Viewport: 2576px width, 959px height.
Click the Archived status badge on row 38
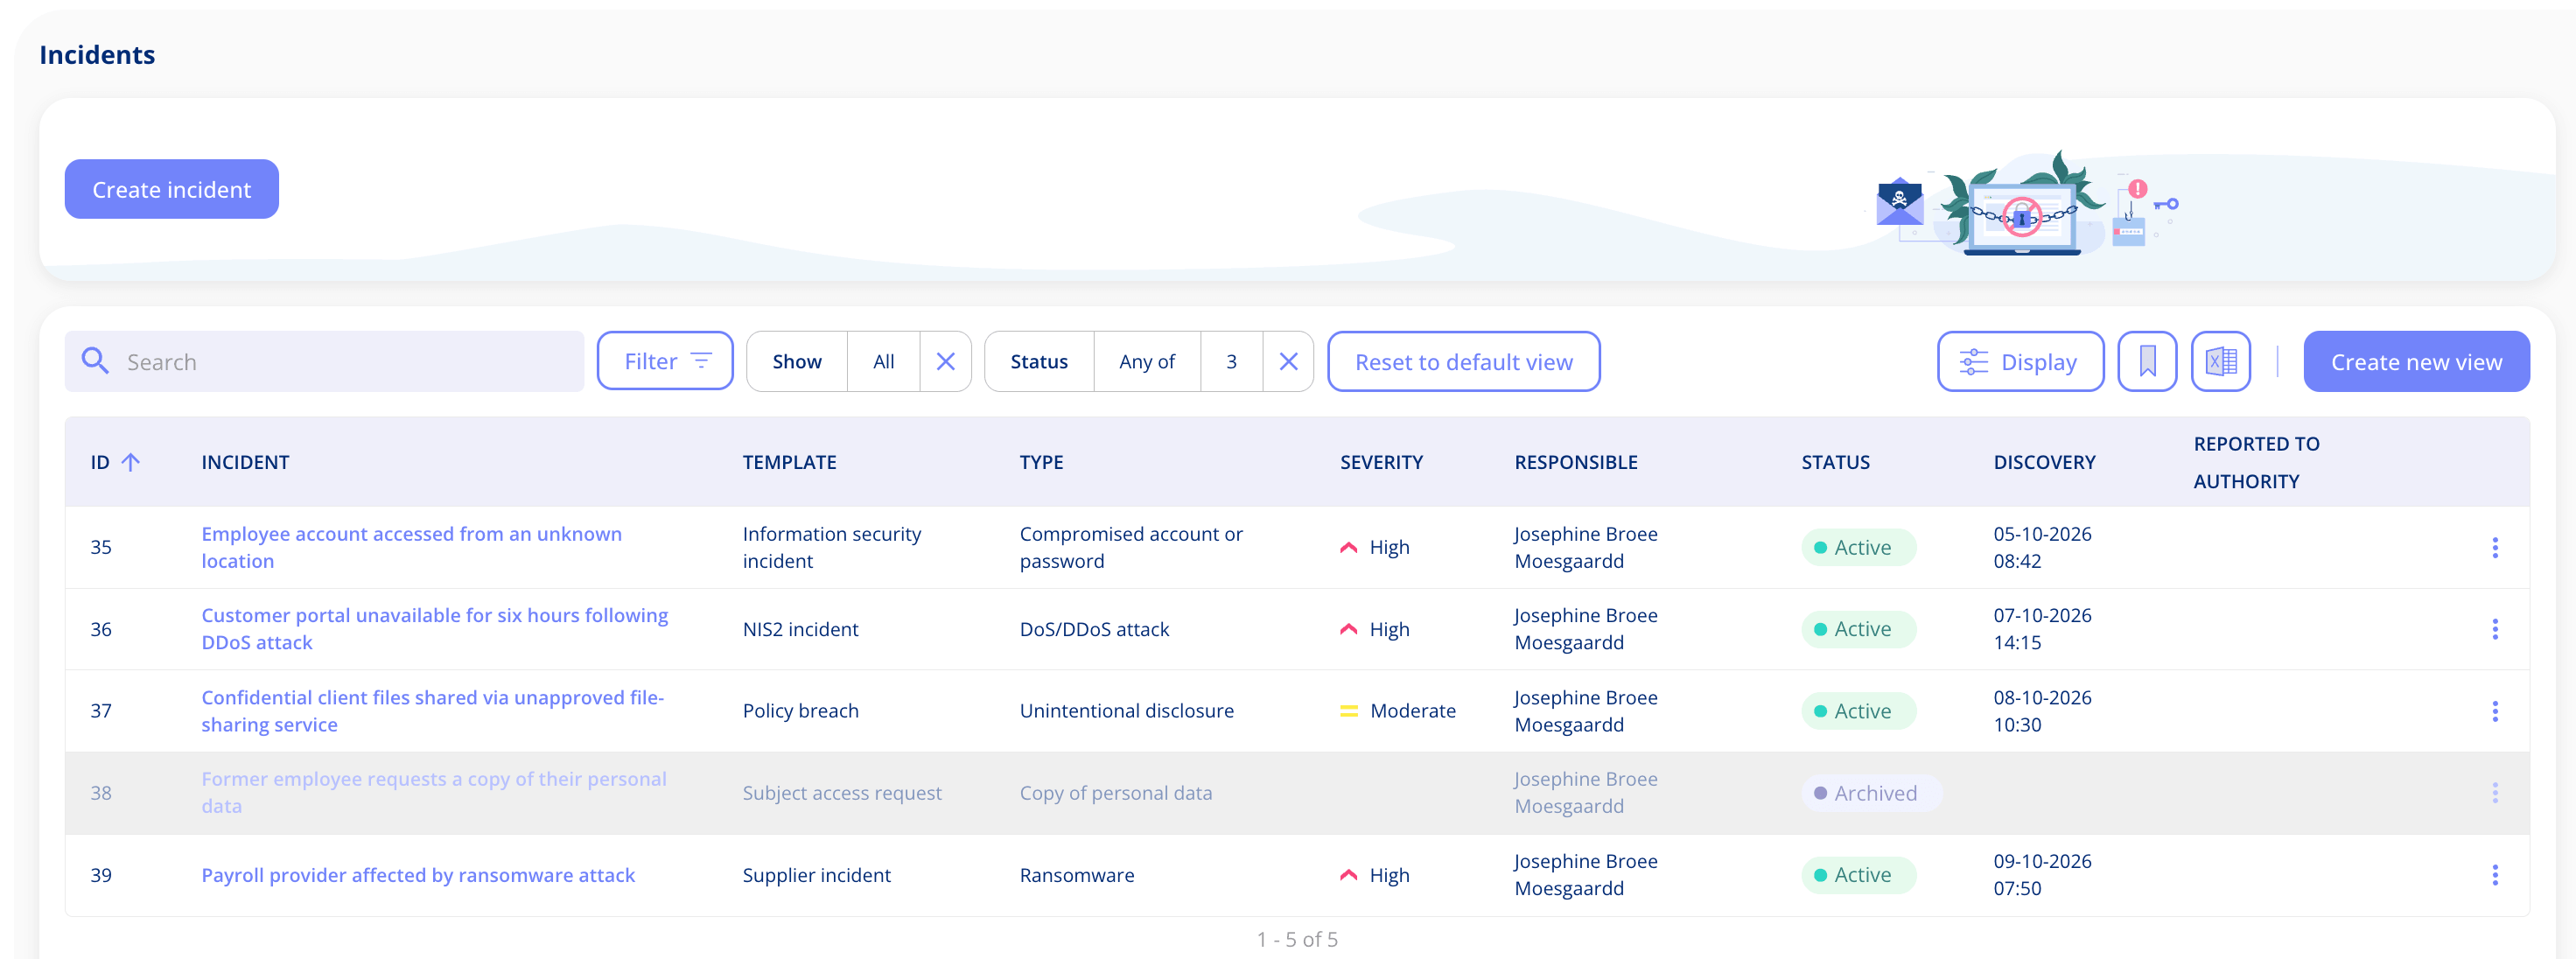1871,793
